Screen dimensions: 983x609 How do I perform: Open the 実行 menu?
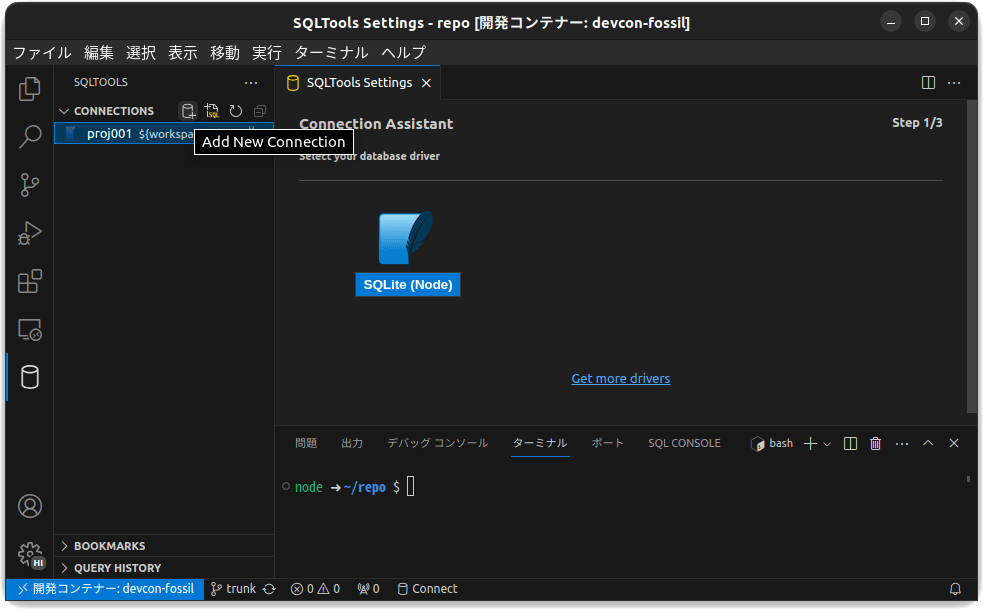pyautogui.click(x=267, y=53)
